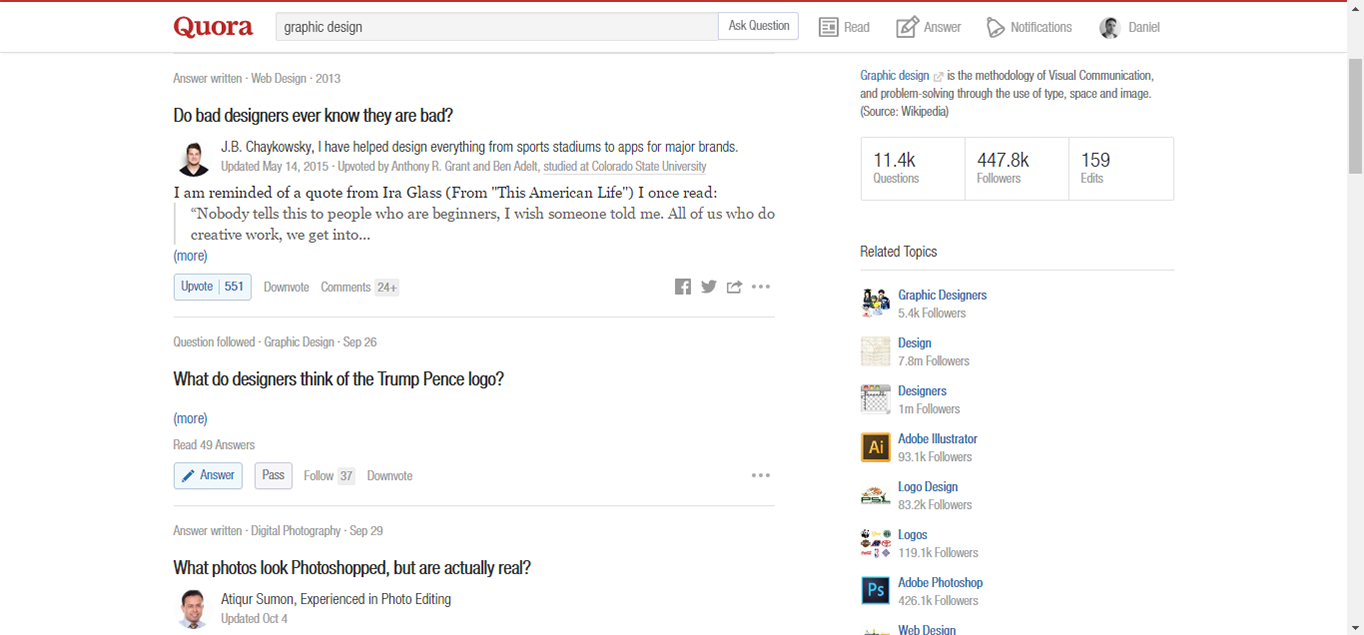This screenshot has width=1364, height=635.
Task: Click the Ask Question button
Action: click(759, 26)
